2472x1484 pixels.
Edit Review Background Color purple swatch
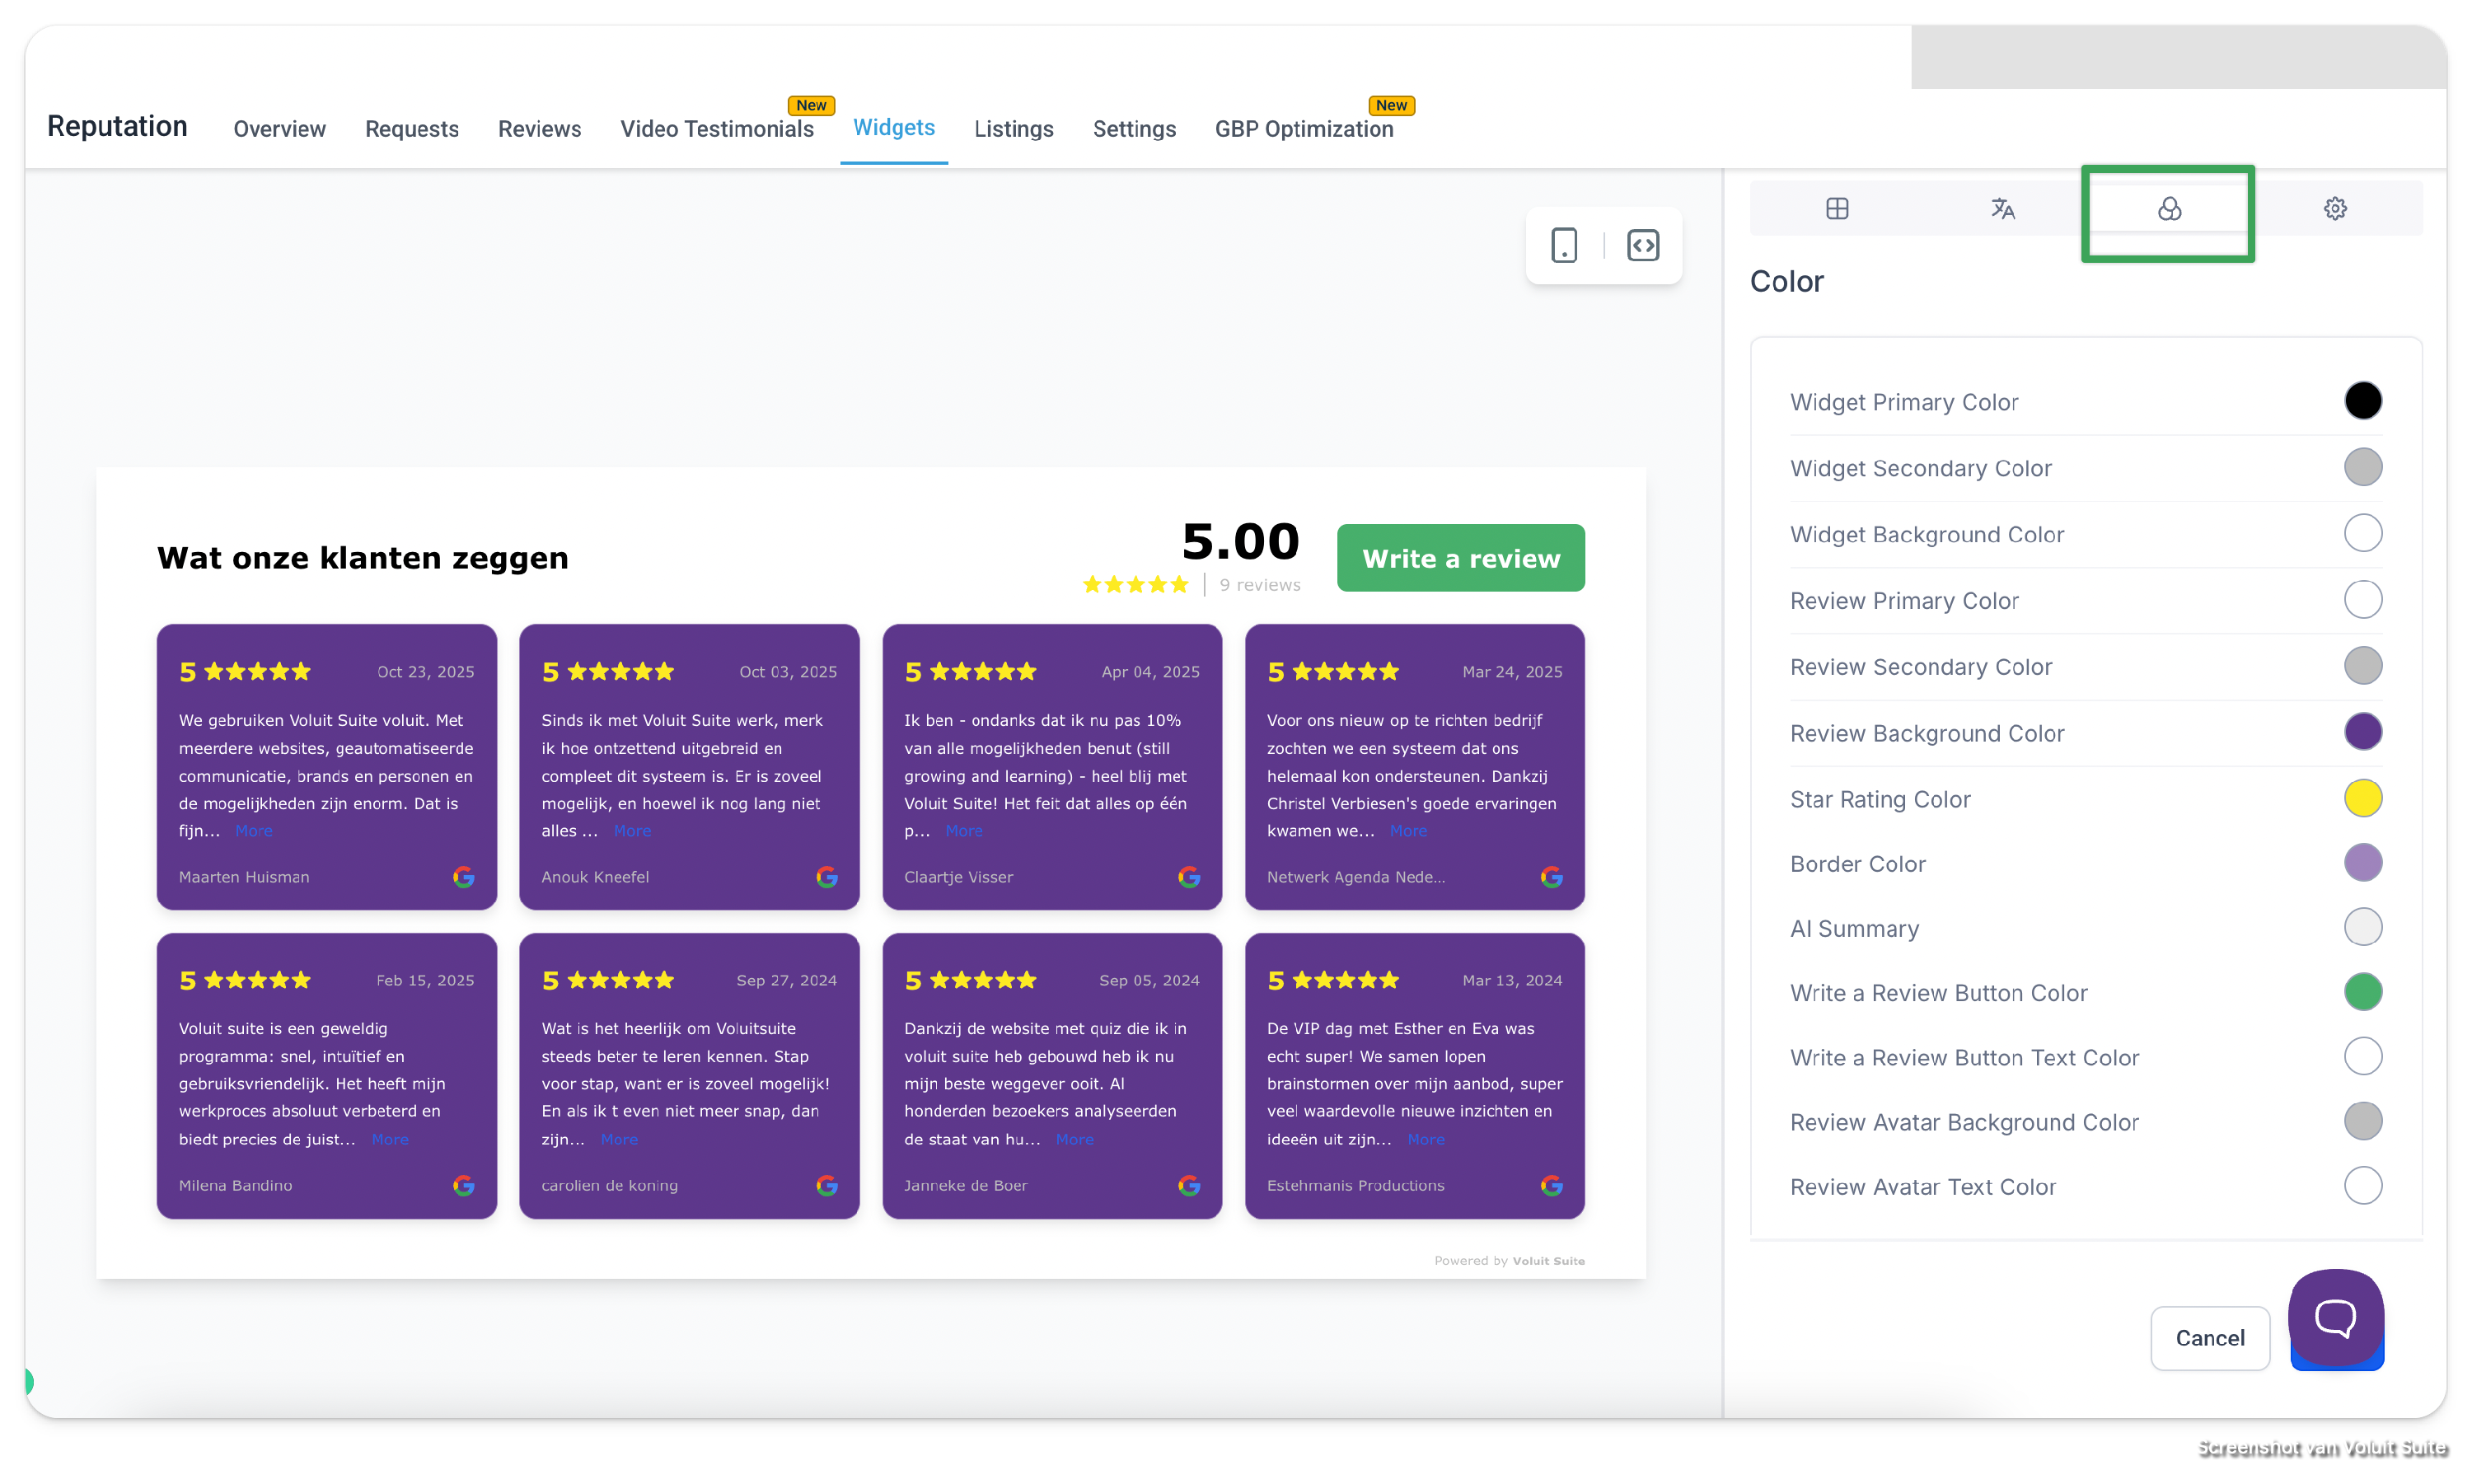coord(2362,732)
